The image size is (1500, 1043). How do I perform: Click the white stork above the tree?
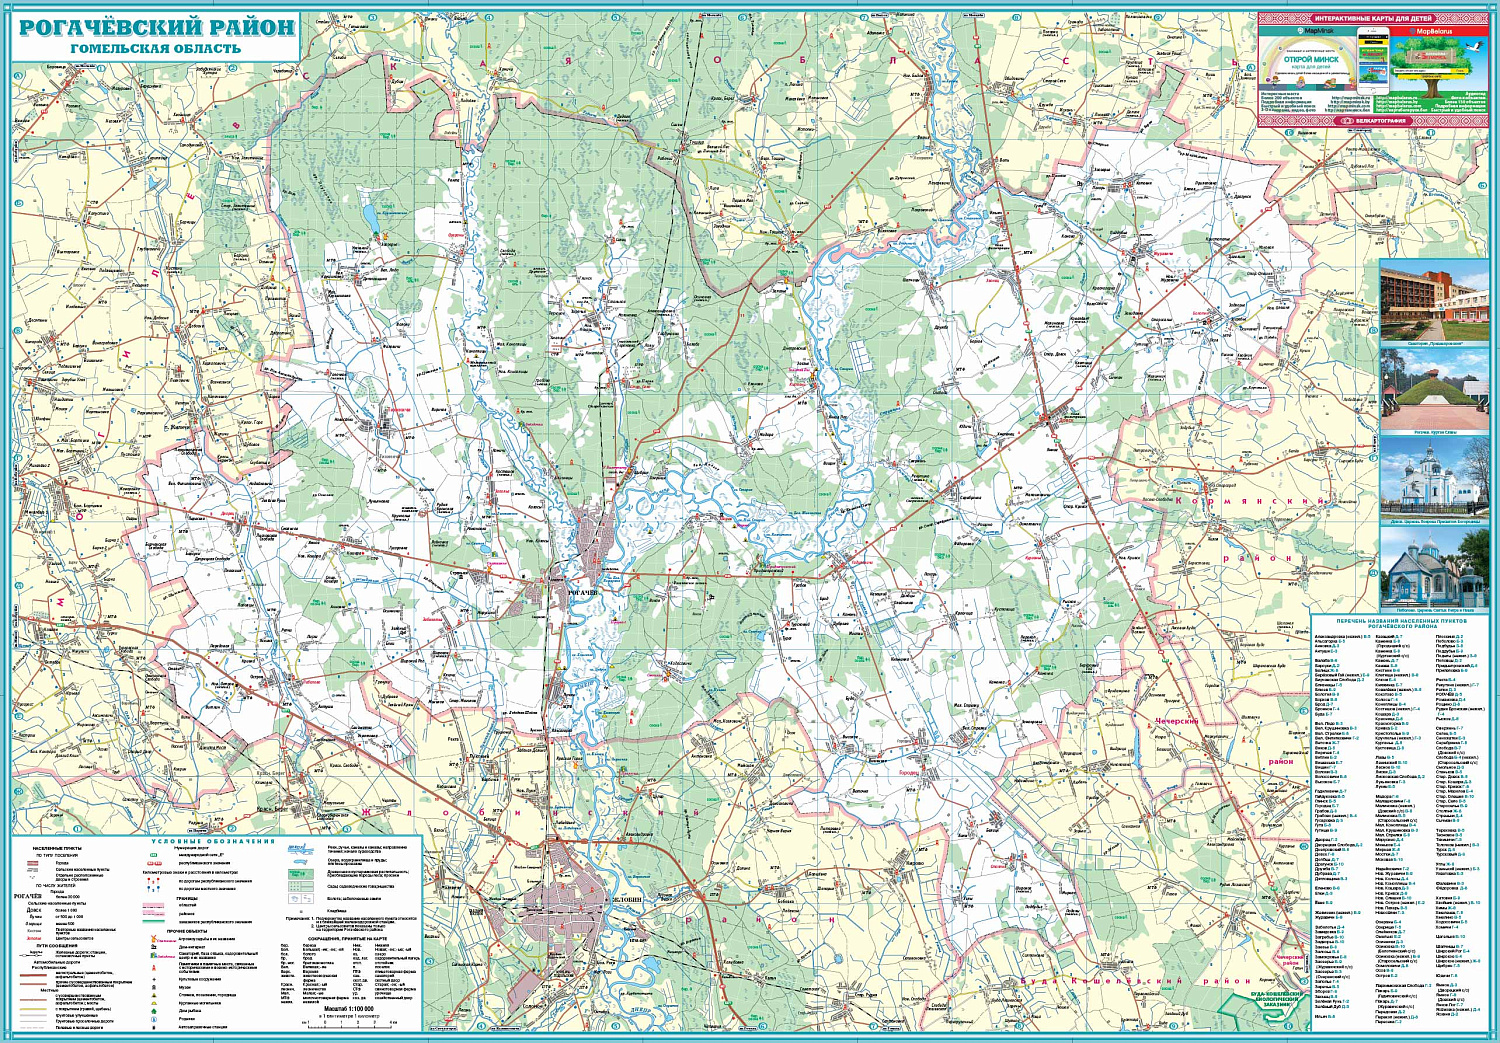(1473, 46)
